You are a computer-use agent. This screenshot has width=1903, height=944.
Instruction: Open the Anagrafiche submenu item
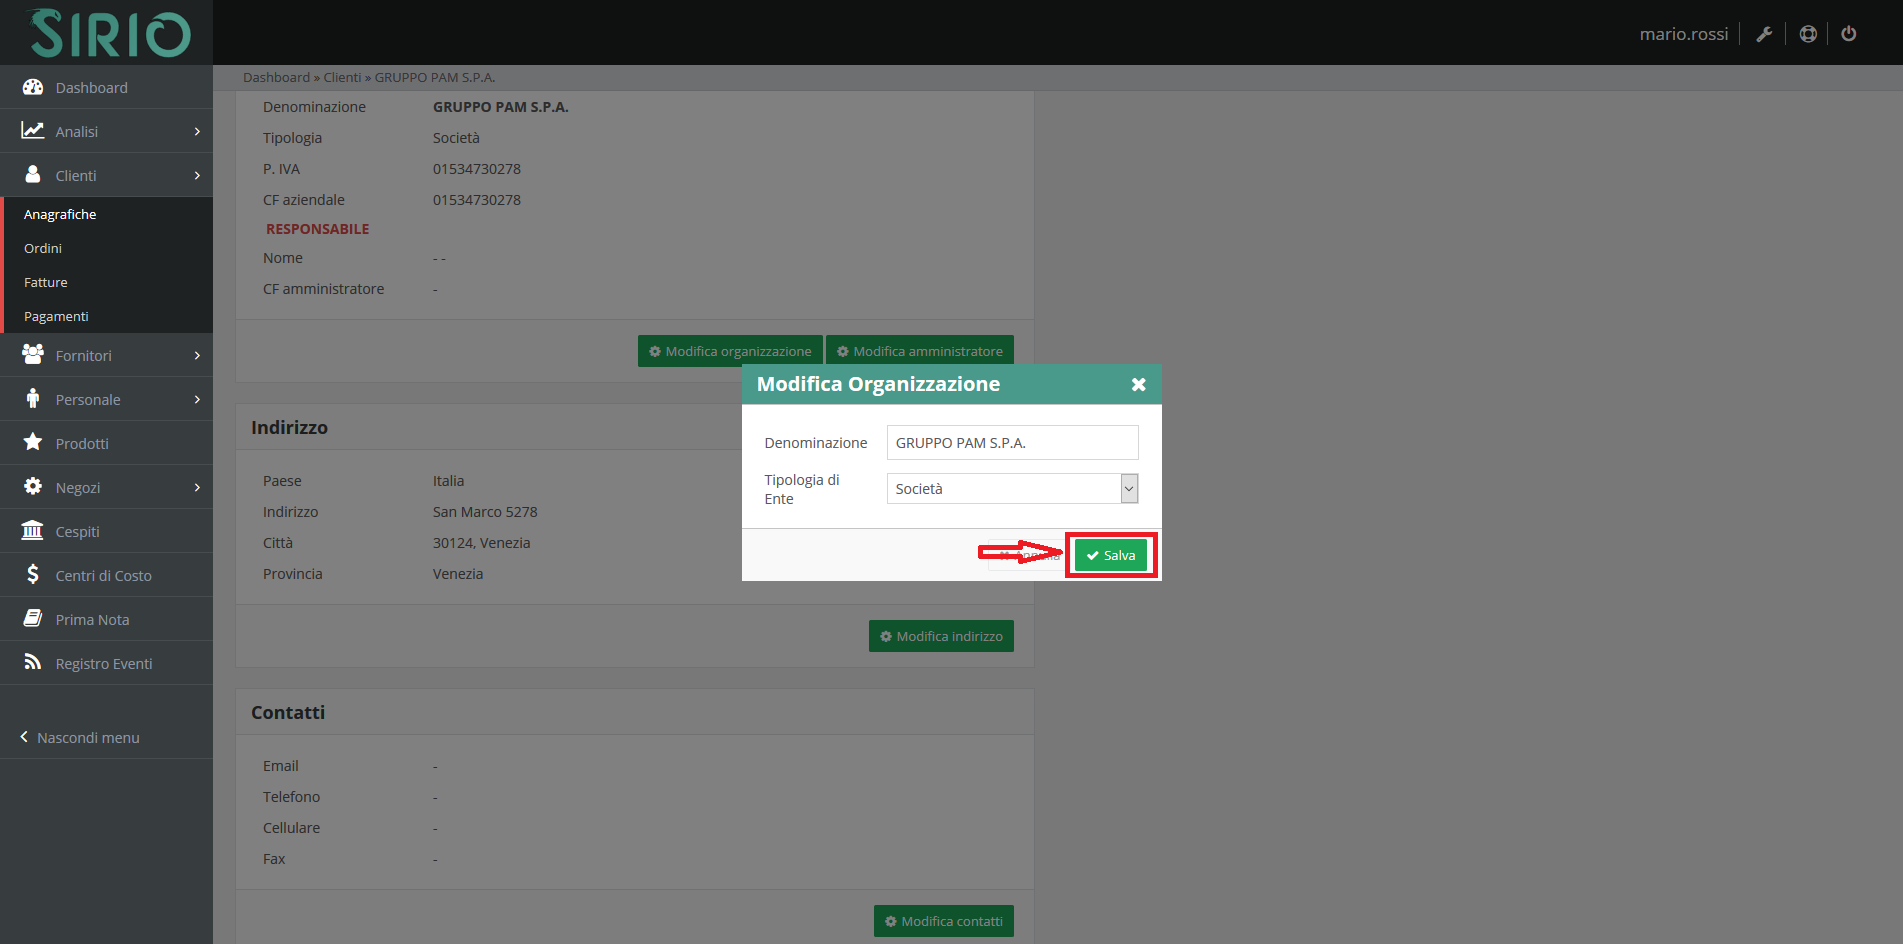pos(60,214)
